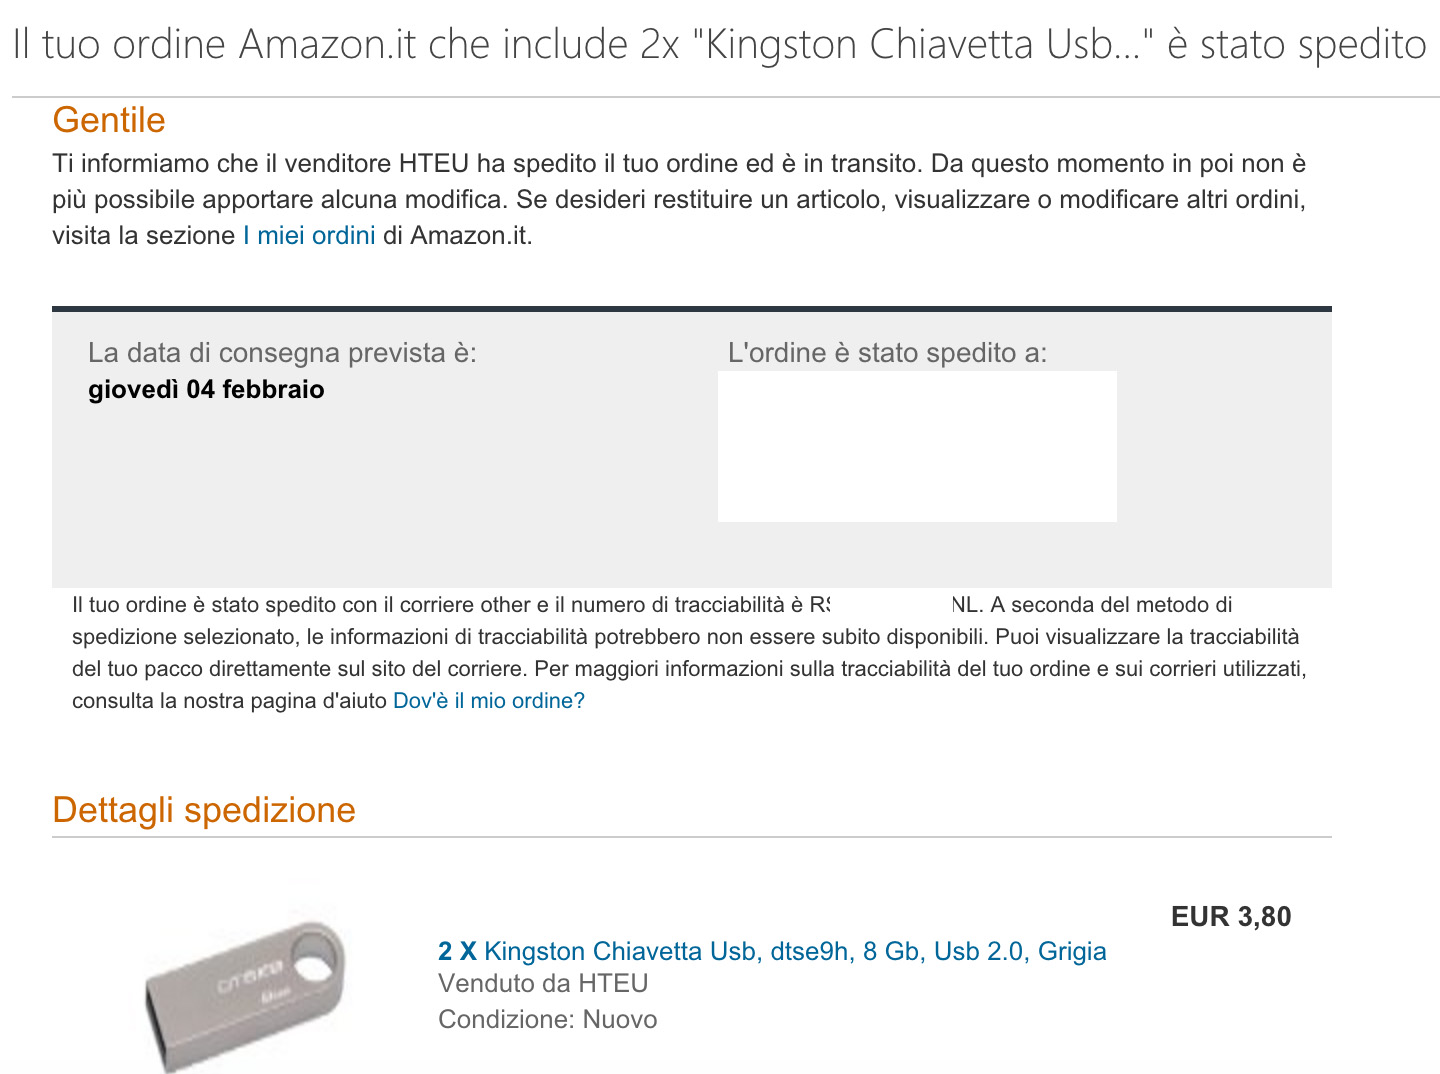
Task: Click the "Condizione: Nuovo" text
Action: coord(548,1020)
